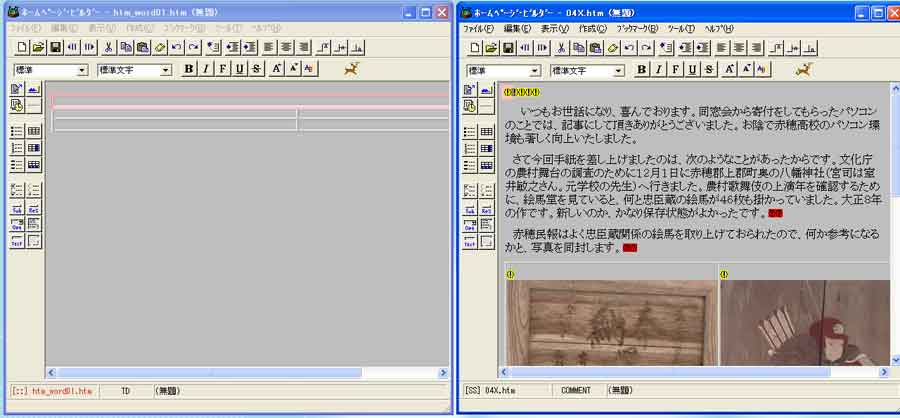Open the ファイル(F) menu in the 04X.htm window

point(478,29)
